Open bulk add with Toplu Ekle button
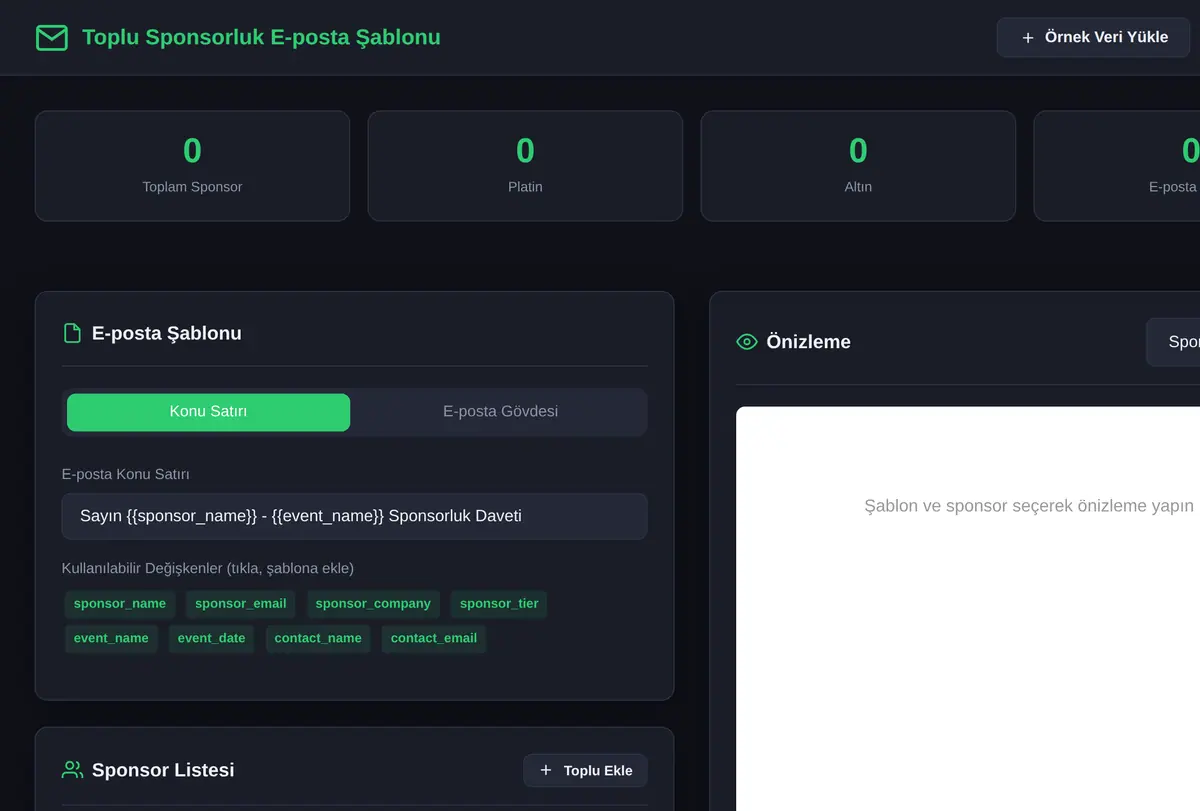This screenshot has height=811, width=1200. click(585, 771)
